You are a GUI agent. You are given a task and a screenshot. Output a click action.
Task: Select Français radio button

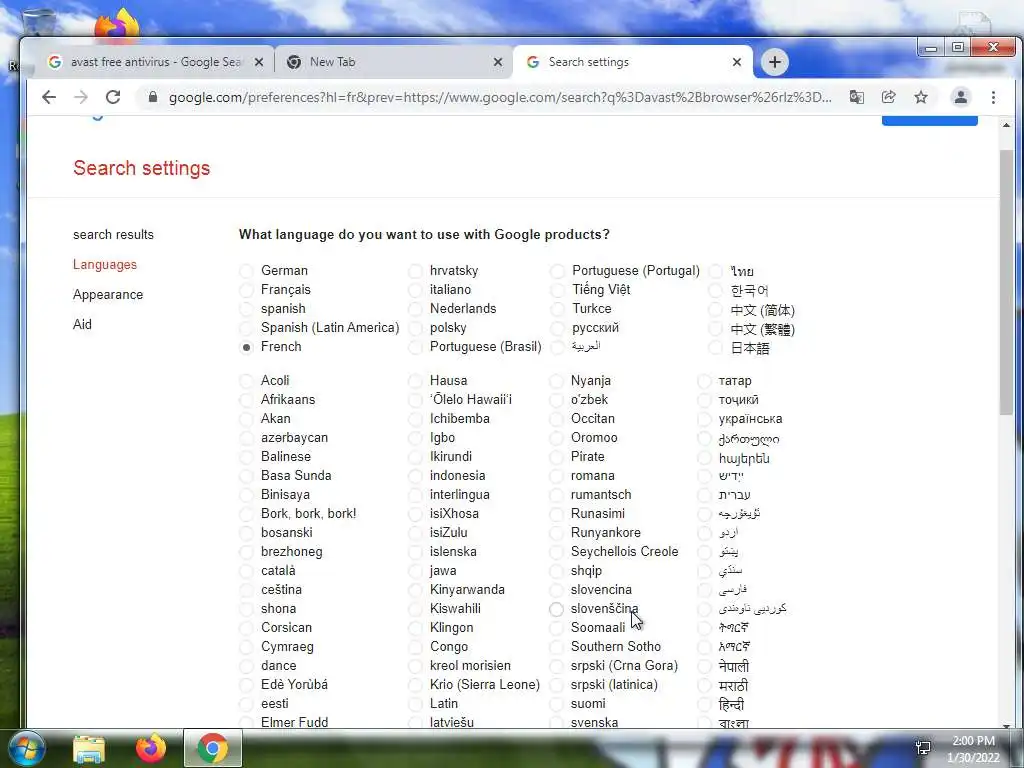pos(246,290)
